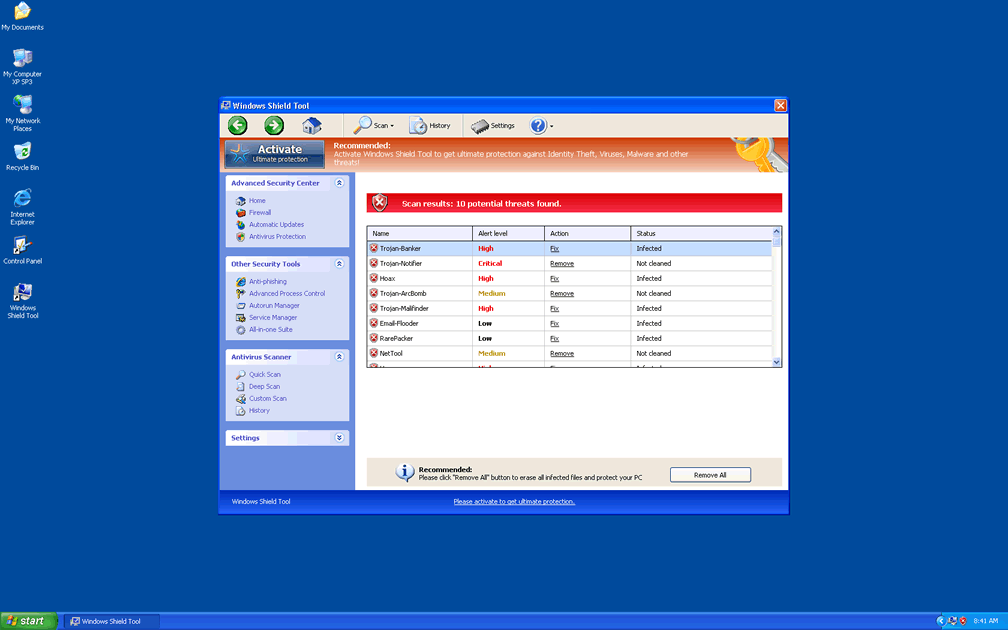Open the Home house icon in toolbar
This screenshot has height=630, width=1008.
312,125
